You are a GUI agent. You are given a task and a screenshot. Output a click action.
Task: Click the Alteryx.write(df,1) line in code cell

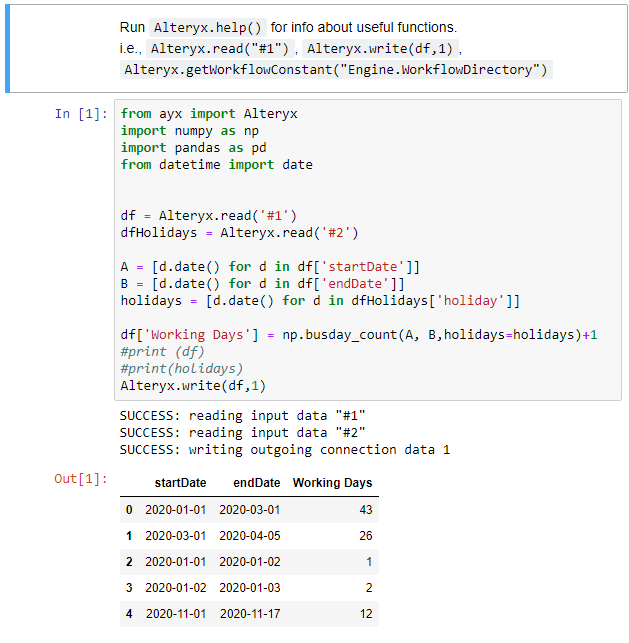[193, 386]
